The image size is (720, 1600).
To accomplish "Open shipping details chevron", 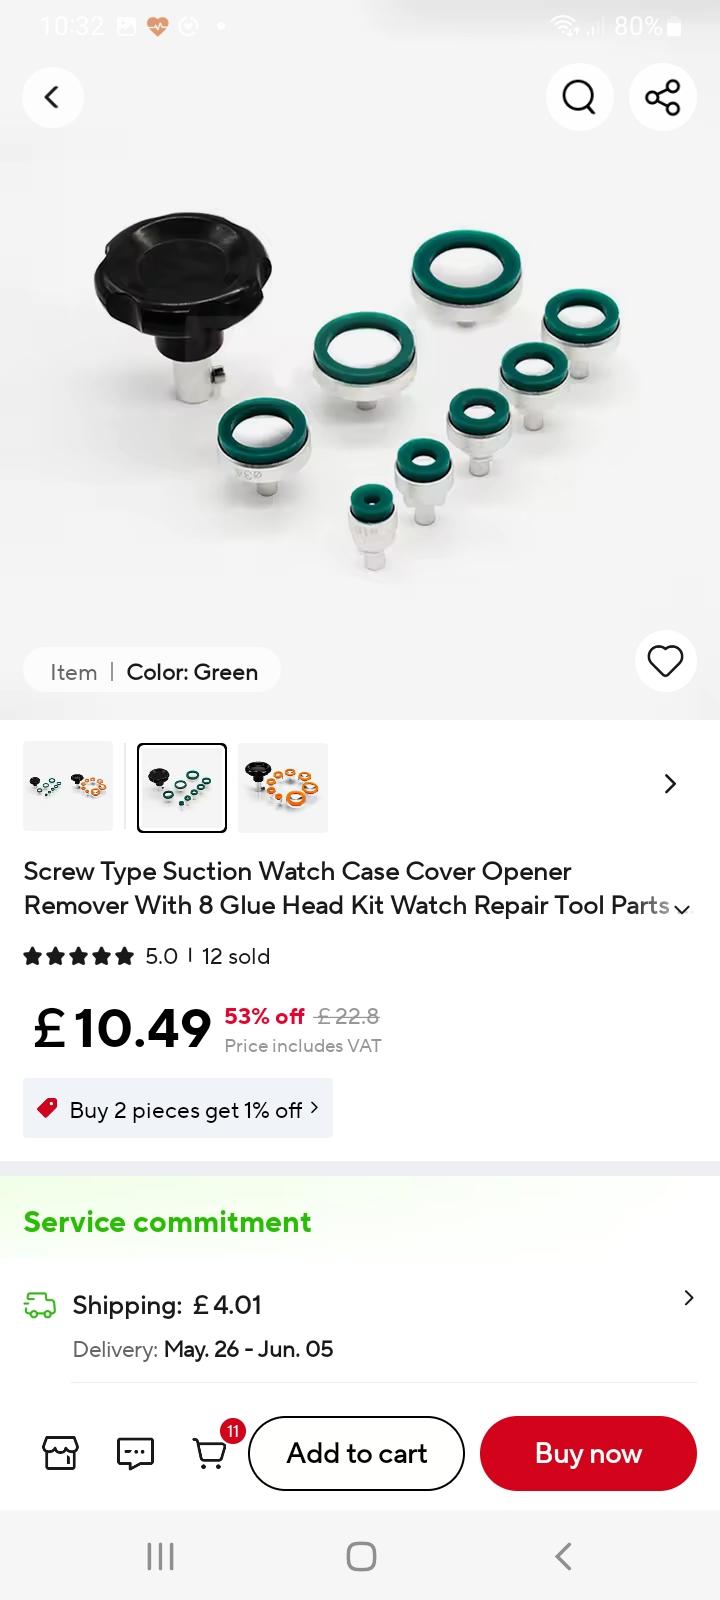I will (688, 1298).
